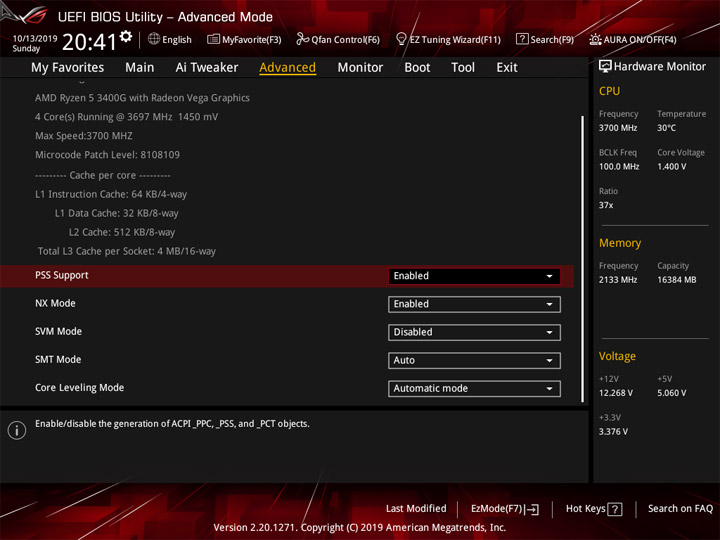This screenshot has height=540, width=720.
Task: Open the SMT Mode dropdown
Action: pyautogui.click(x=474, y=360)
